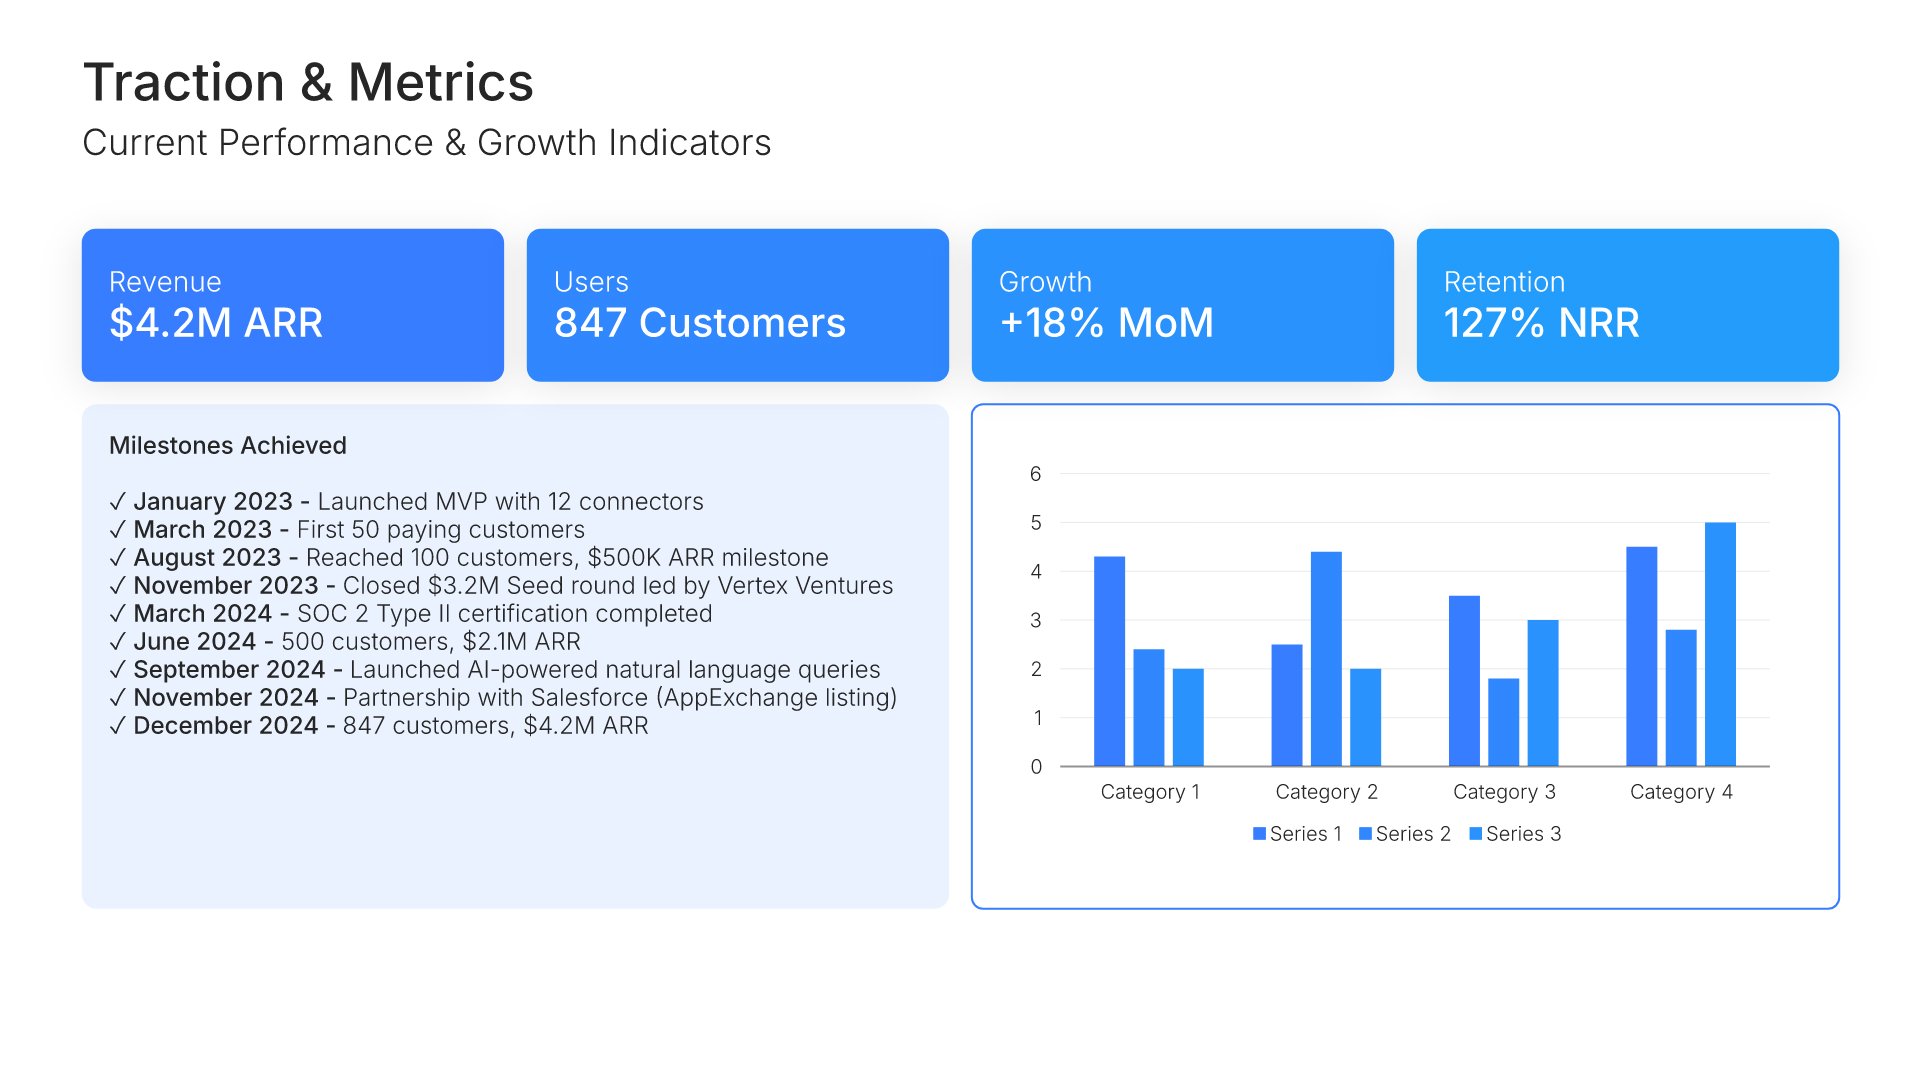The width and height of the screenshot is (1920, 1080).
Task: Select the Category 2 axis label
Action: point(1326,792)
